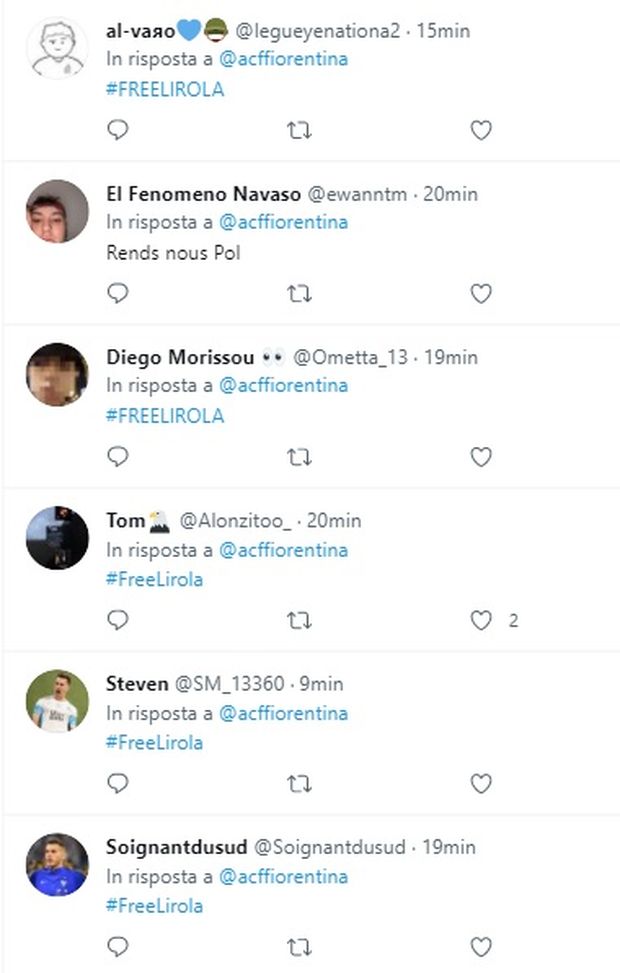Retweet Soignantdusud's #FreeLirola tweet
The width and height of the screenshot is (620, 973).
(299, 947)
